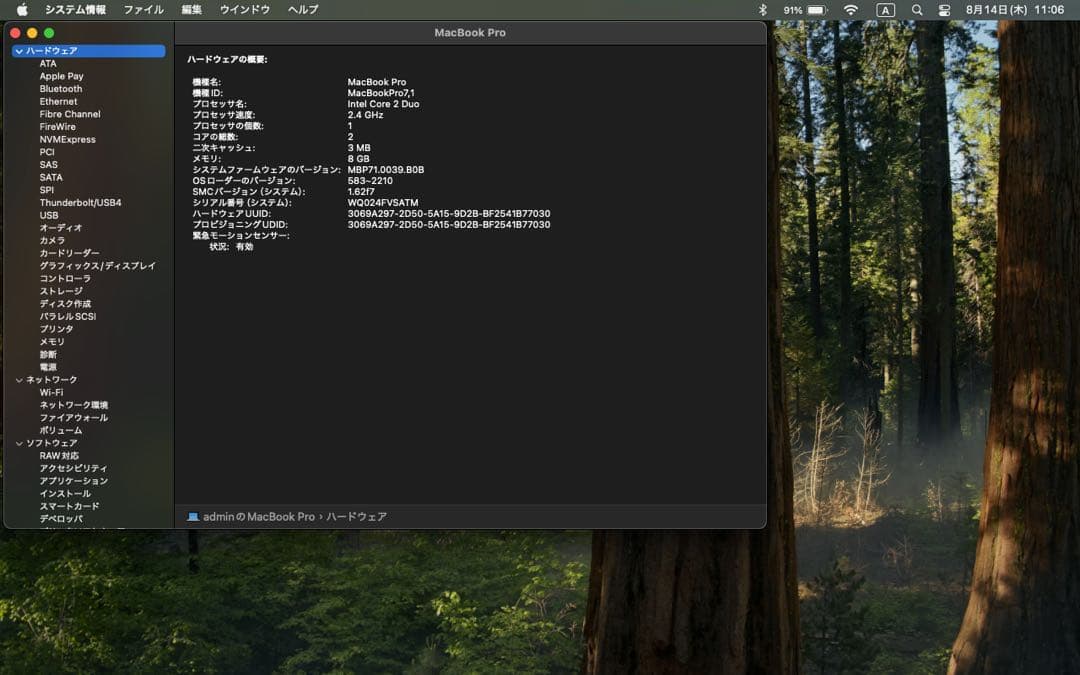Open Spotlight search from menu bar
The width and height of the screenshot is (1080, 675).
coord(918,9)
